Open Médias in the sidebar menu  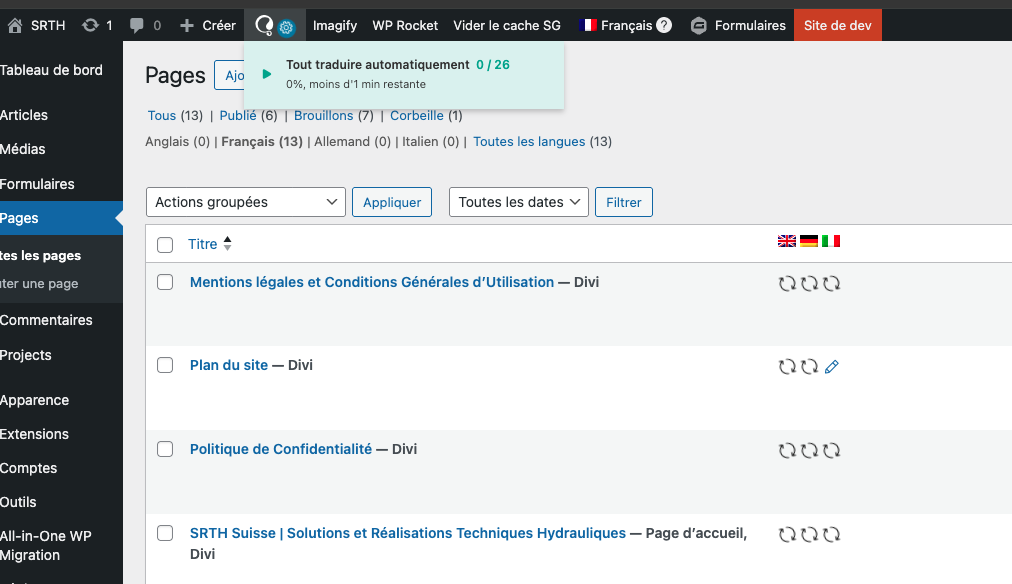tap(23, 149)
